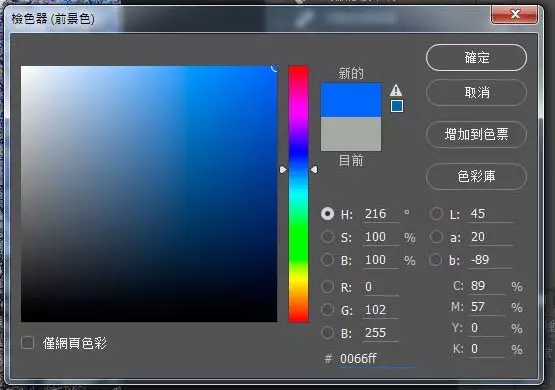
Task: Click the out-of-gamut warning triangle icon
Action: pyautogui.click(x=396, y=91)
